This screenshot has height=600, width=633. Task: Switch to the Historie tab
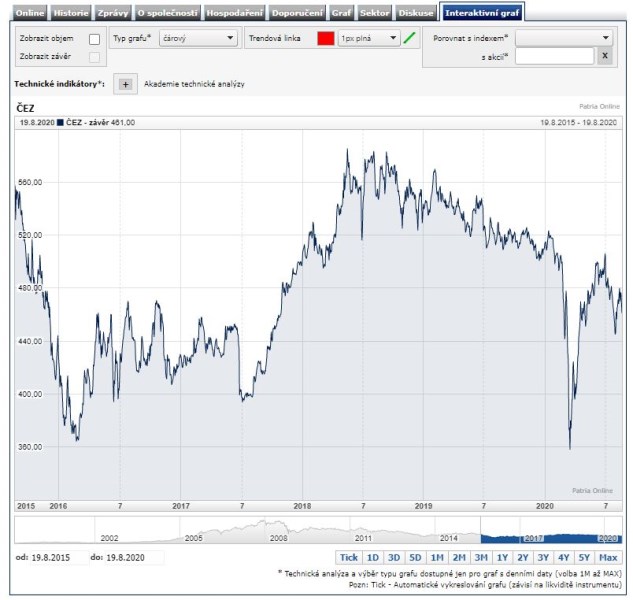click(70, 13)
